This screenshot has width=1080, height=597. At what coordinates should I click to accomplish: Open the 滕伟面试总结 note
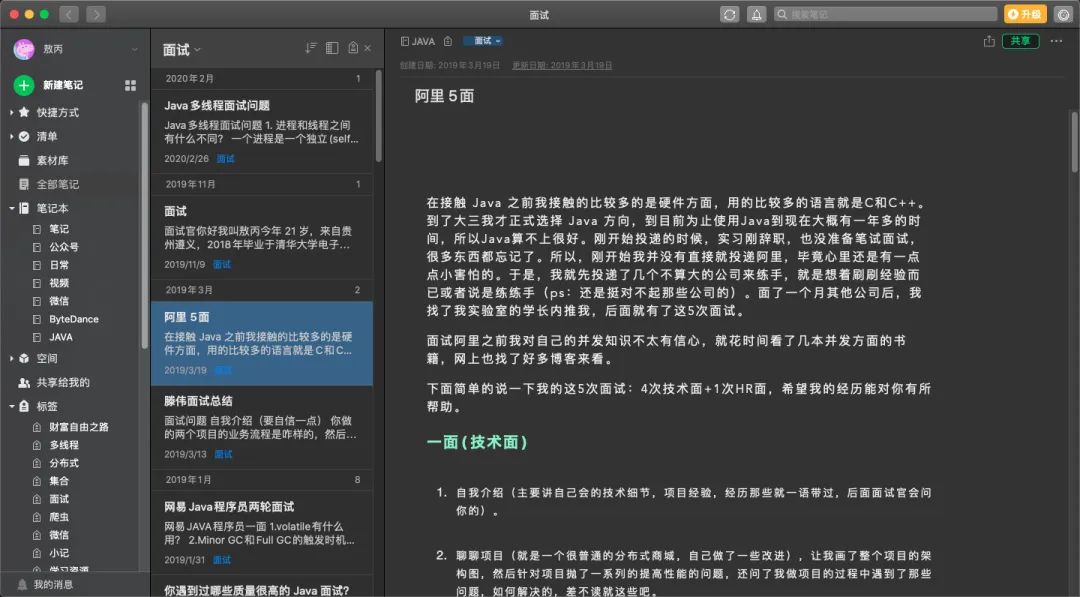pyautogui.click(x=262, y=427)
